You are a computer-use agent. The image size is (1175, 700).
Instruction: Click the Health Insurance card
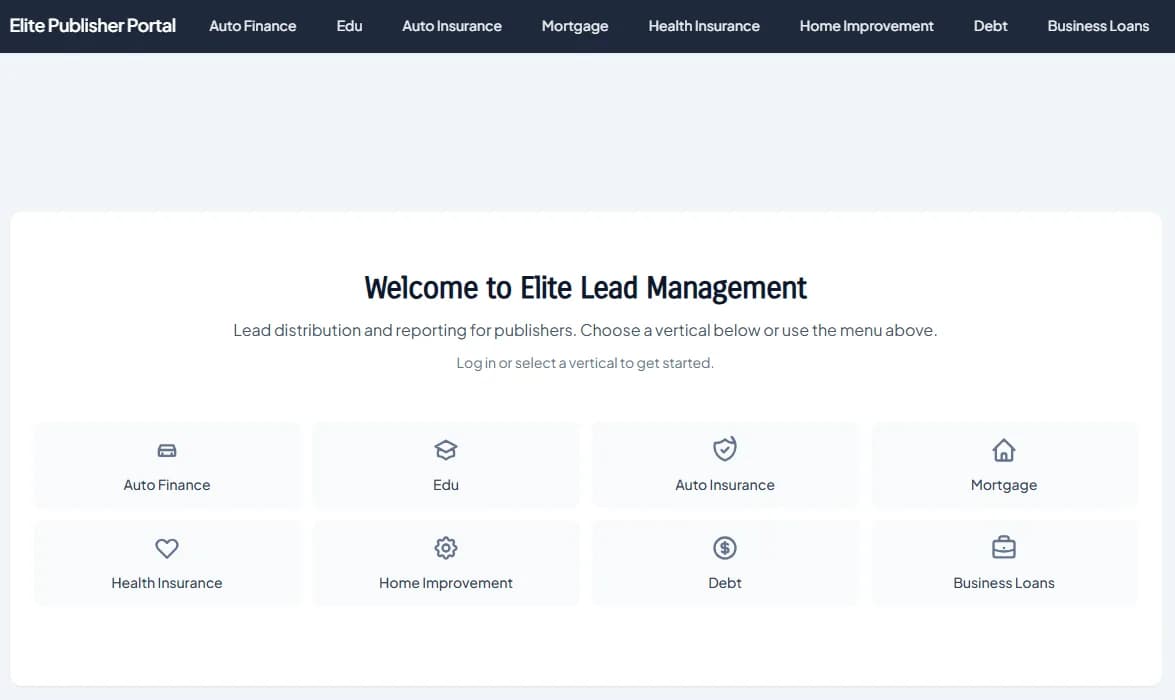click(x=166, y=563)
